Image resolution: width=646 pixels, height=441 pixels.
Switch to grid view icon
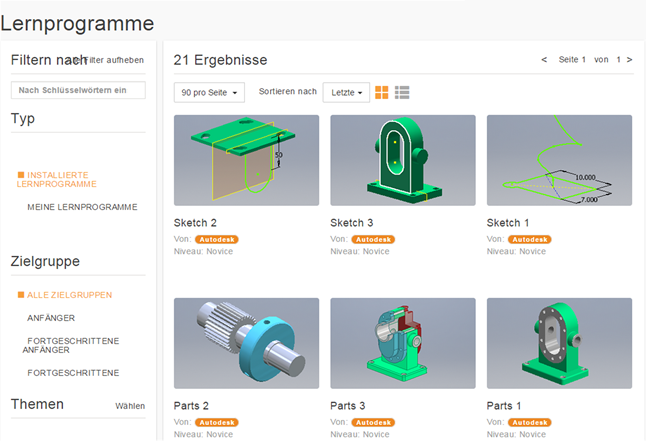tap(382, 92)
